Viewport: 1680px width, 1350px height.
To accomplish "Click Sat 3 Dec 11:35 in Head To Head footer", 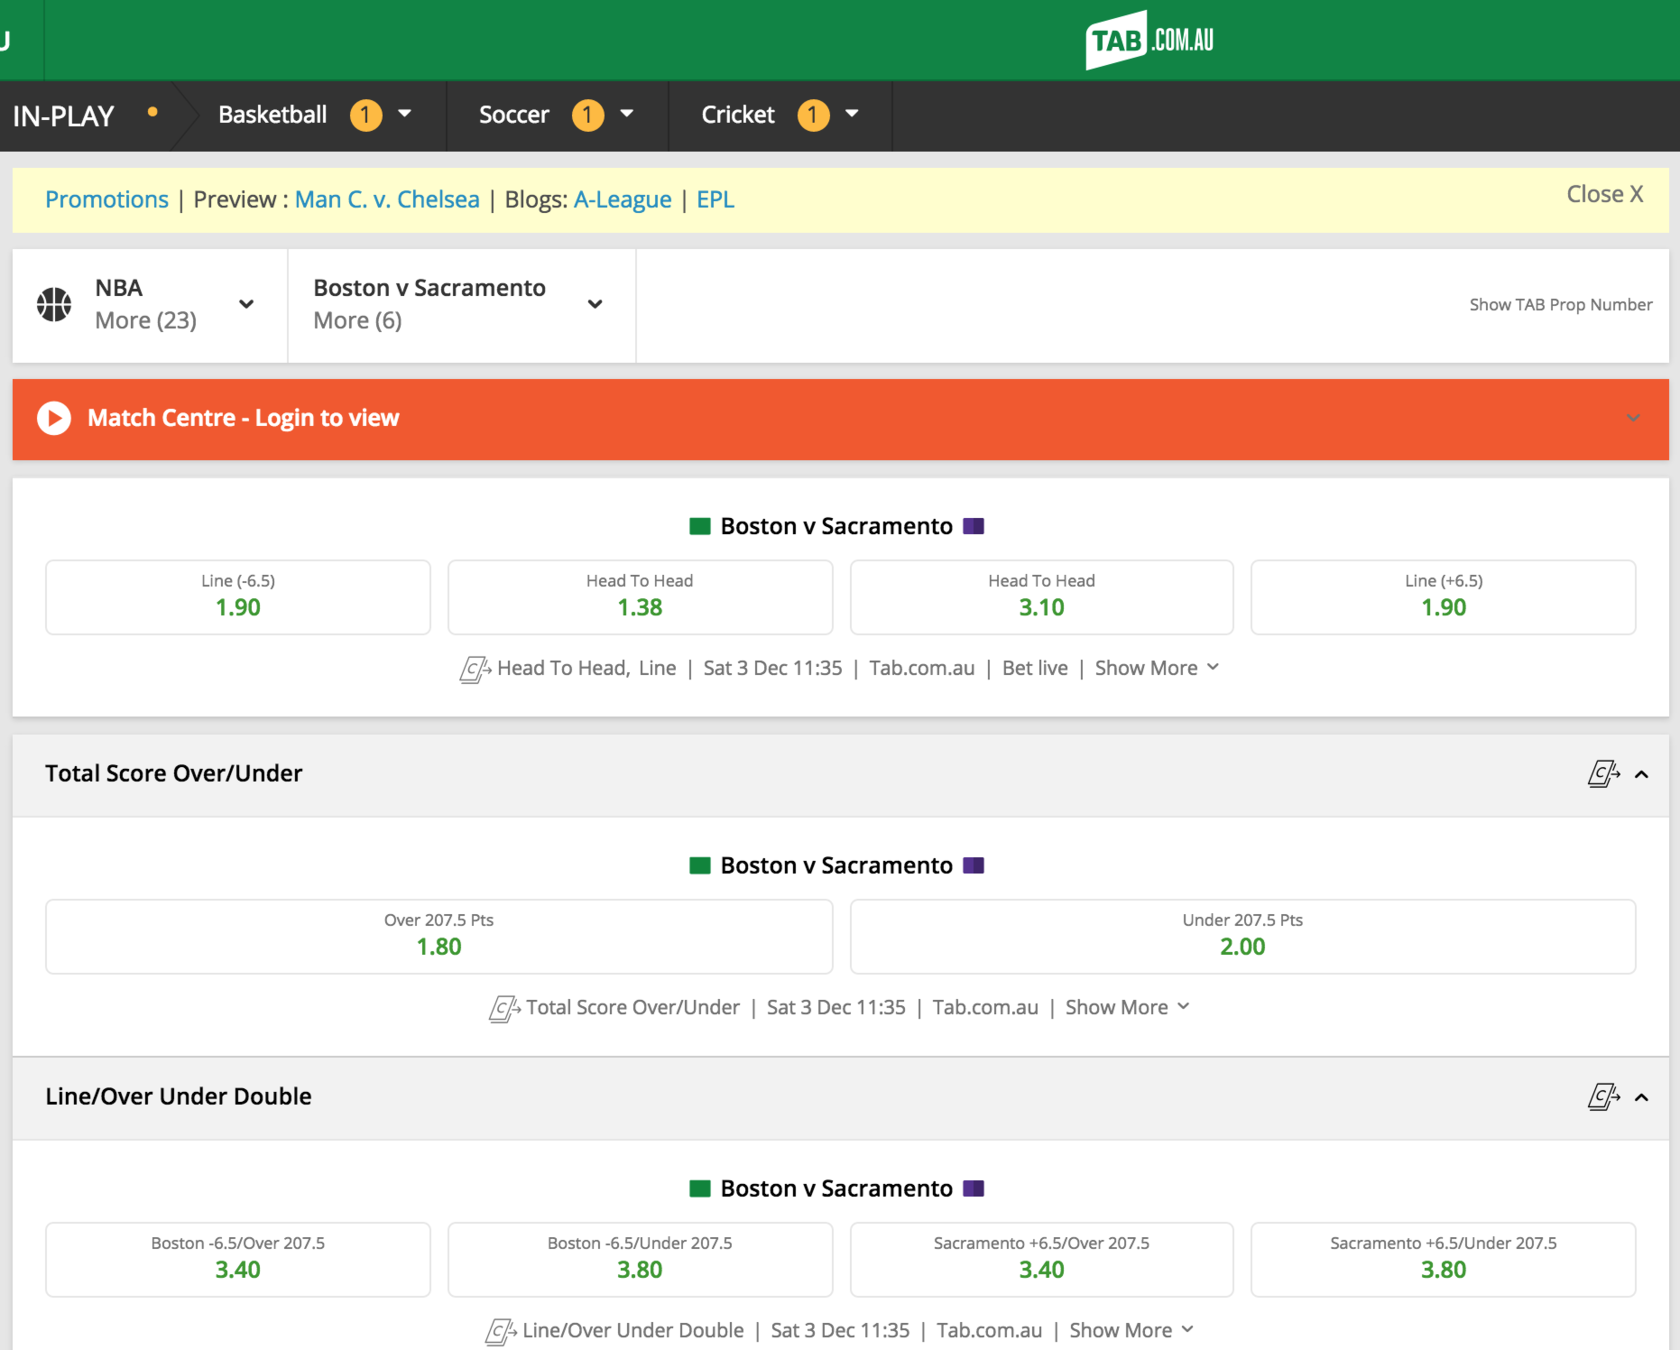I will pos(773,668).
